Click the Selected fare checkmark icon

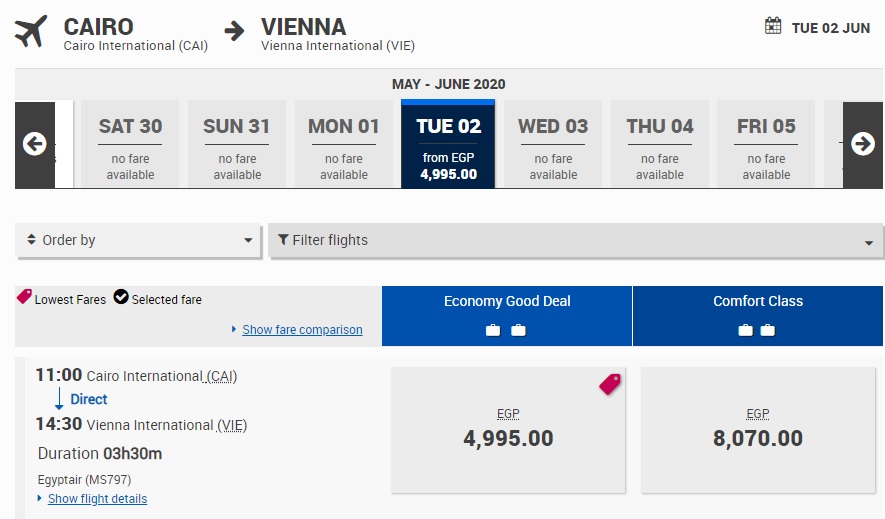pos(121,297)
